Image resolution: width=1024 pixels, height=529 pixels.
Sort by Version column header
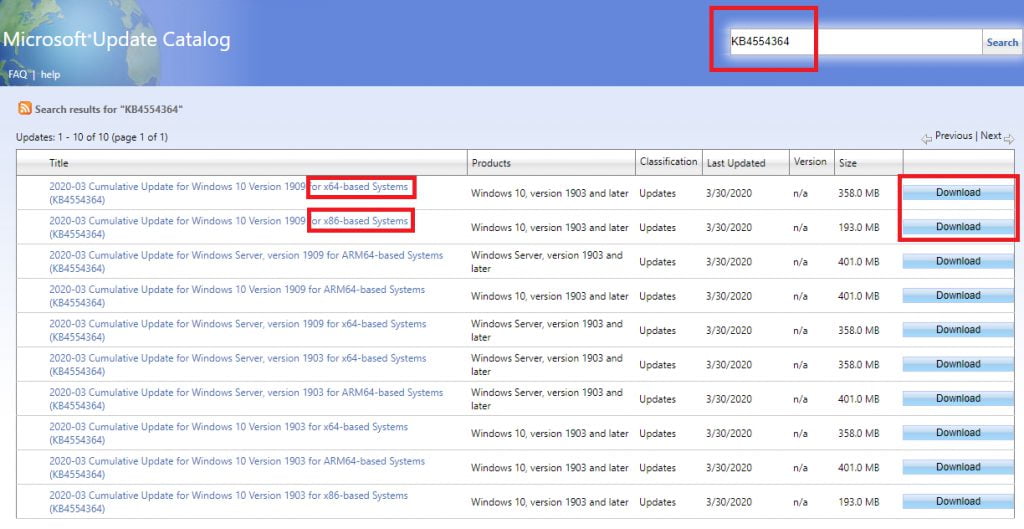(810, 161)
